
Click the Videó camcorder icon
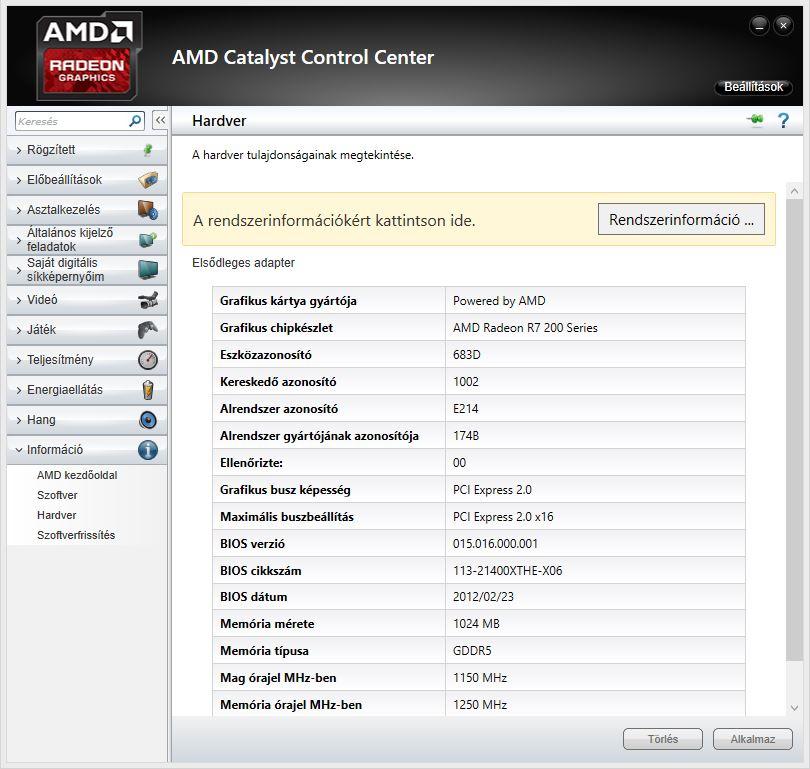pyautogui.click(x=148, y=300)
